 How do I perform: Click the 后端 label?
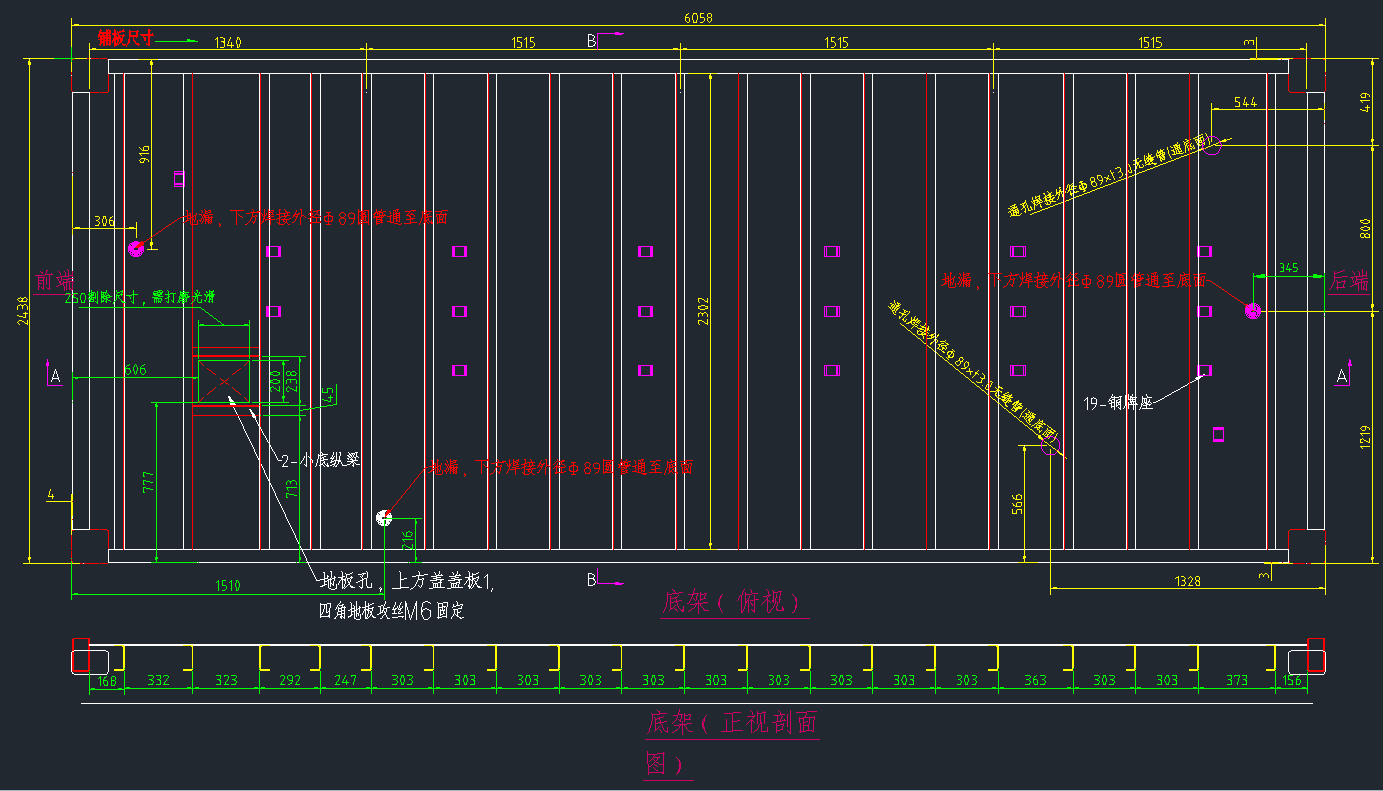click(x=1349, y=282)
